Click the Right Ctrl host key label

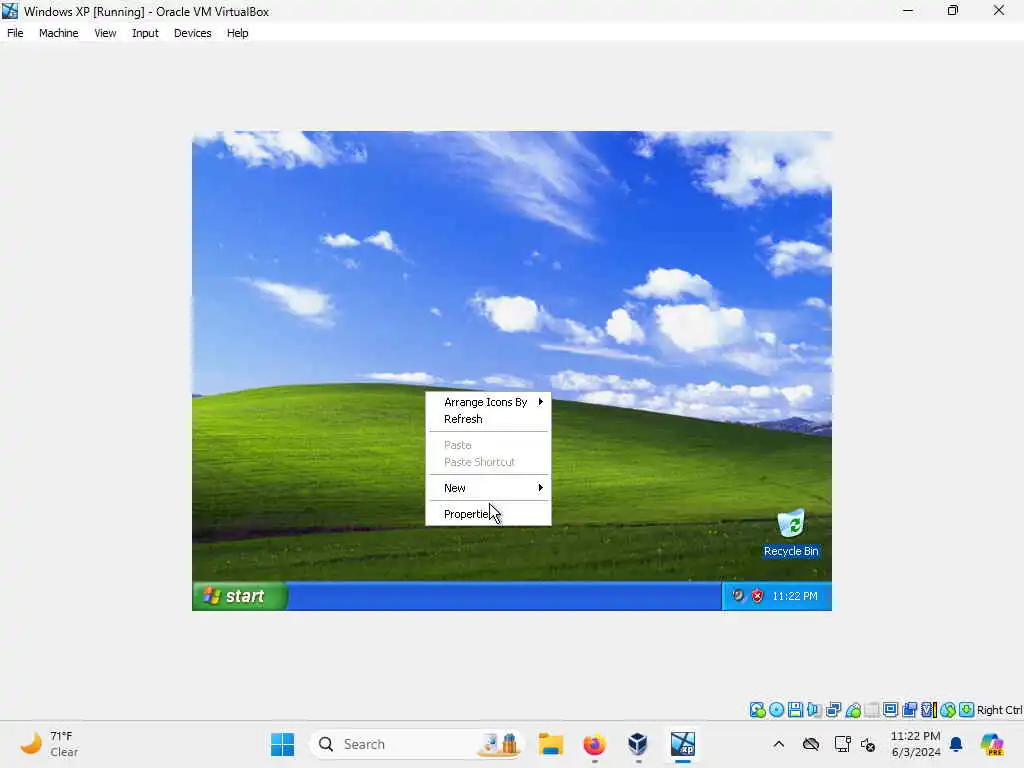999,710
